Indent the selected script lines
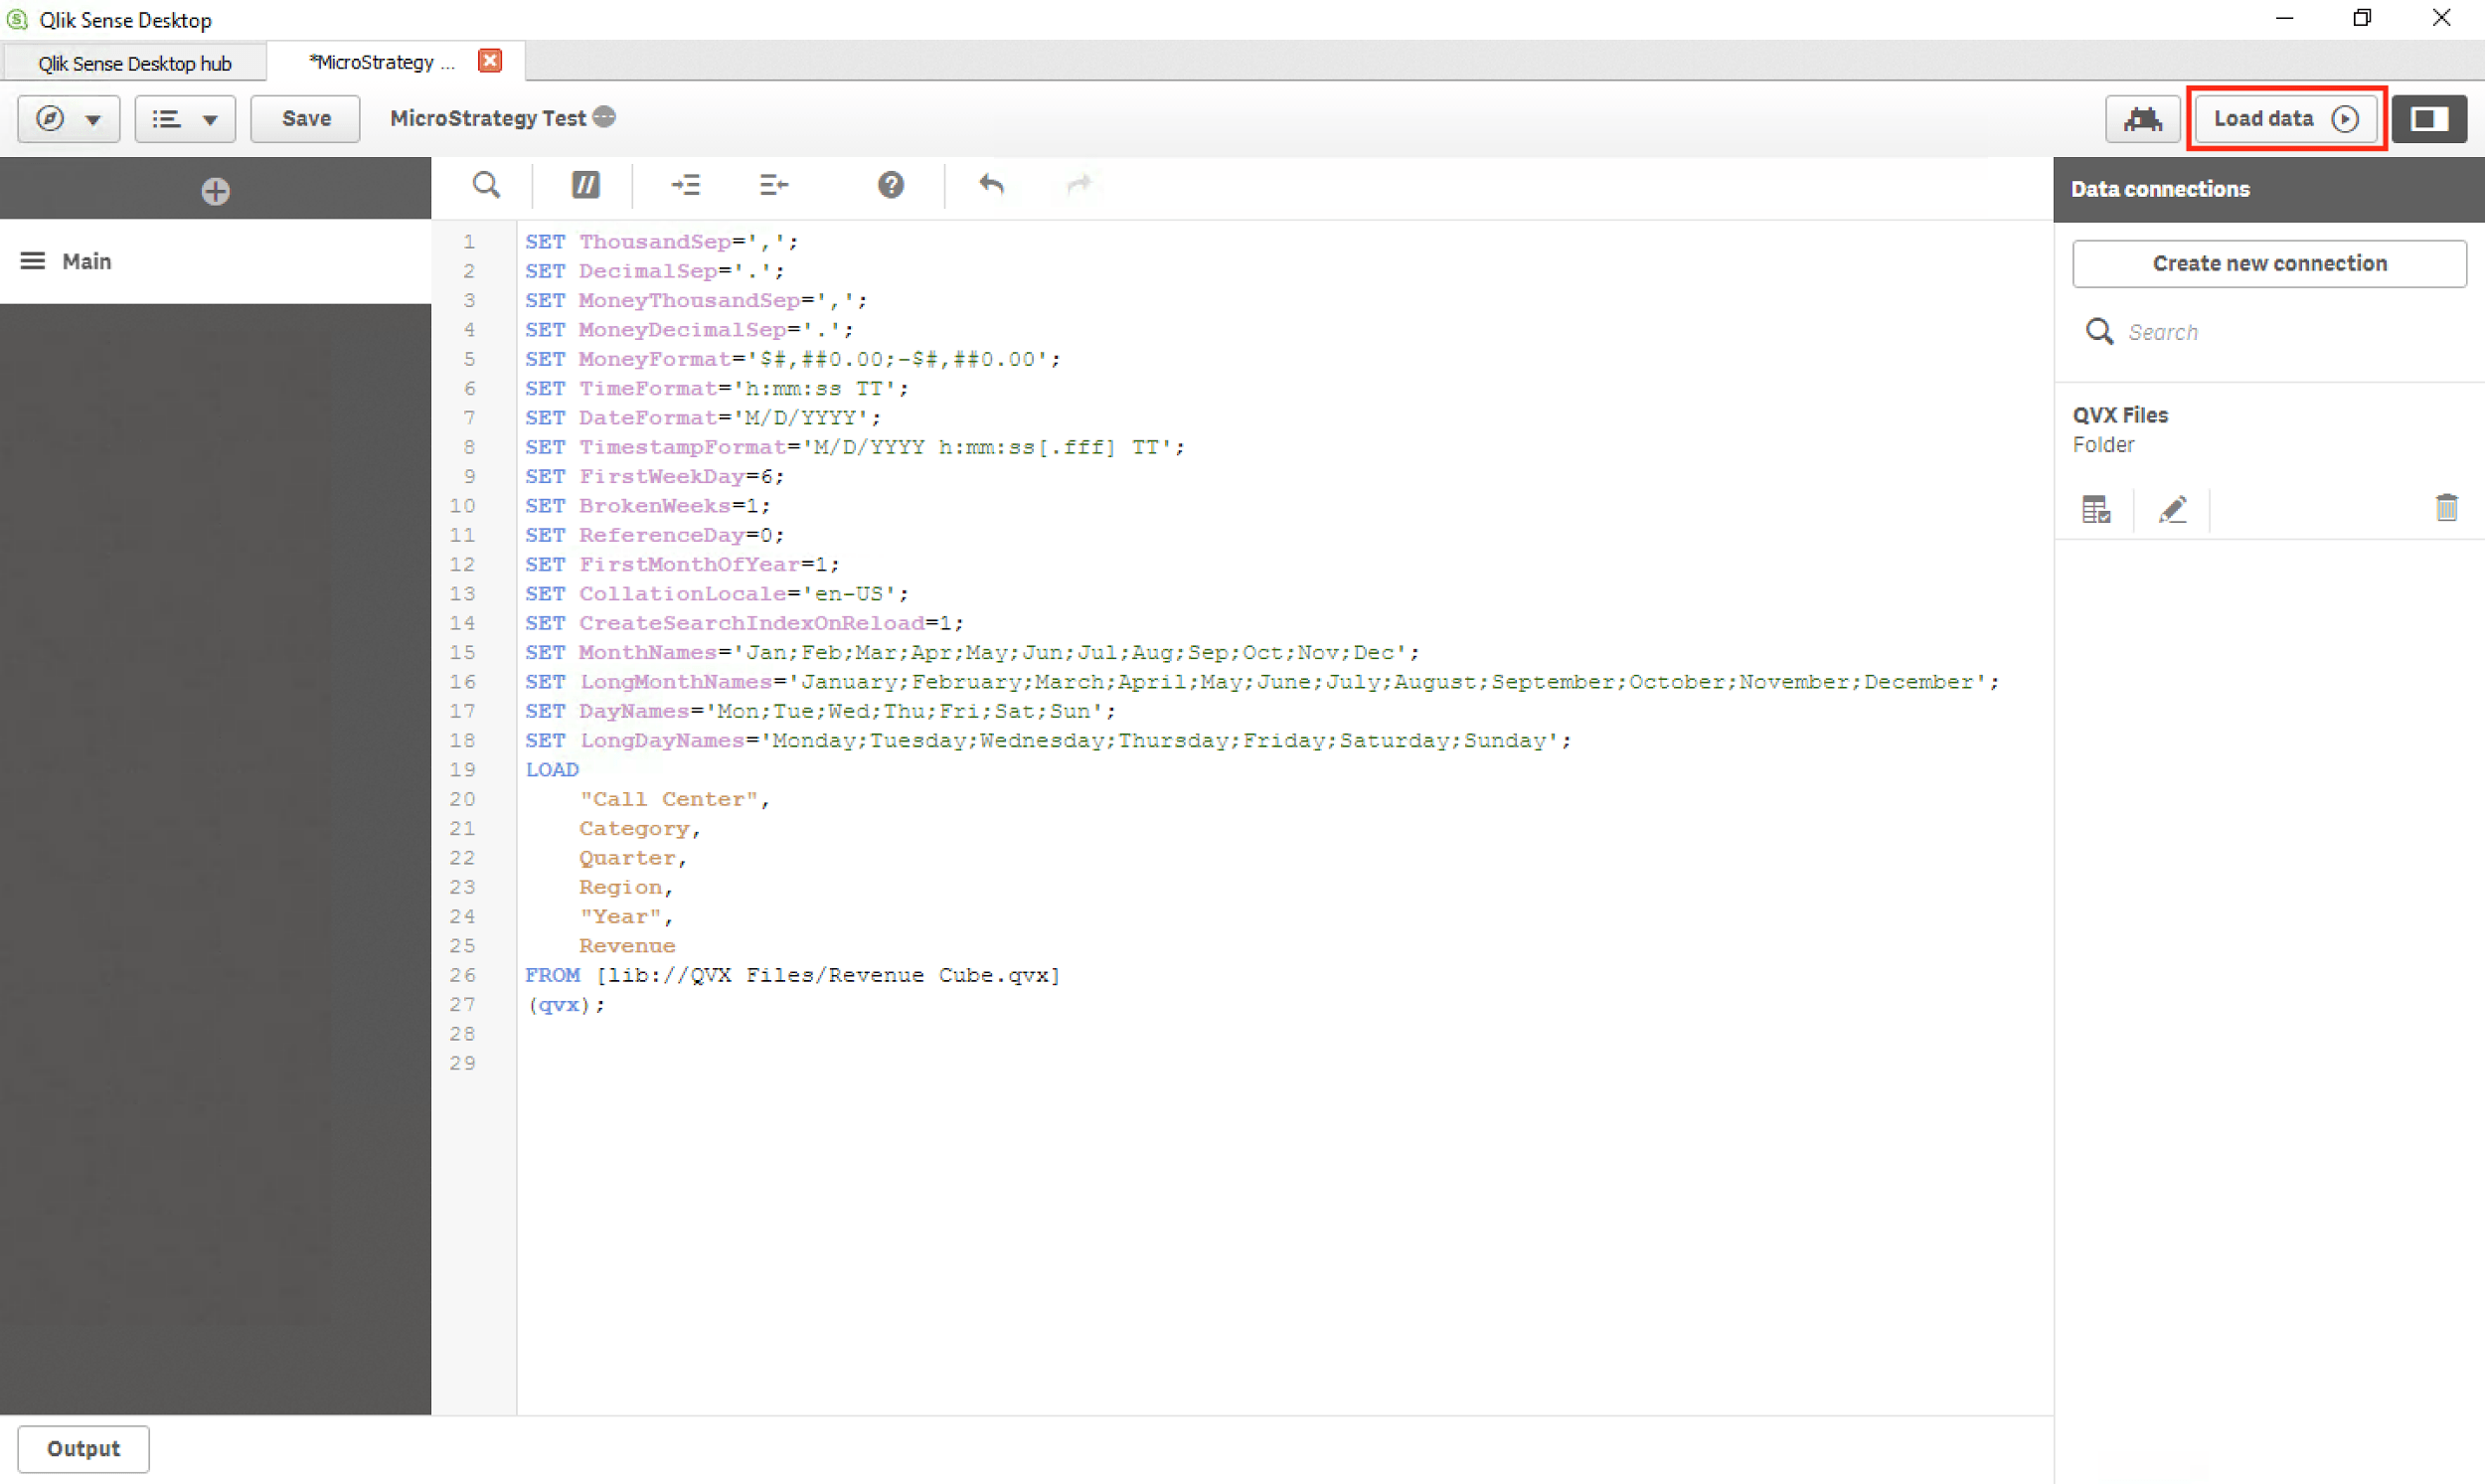The image size is (2485, 1484). point(686,185)
